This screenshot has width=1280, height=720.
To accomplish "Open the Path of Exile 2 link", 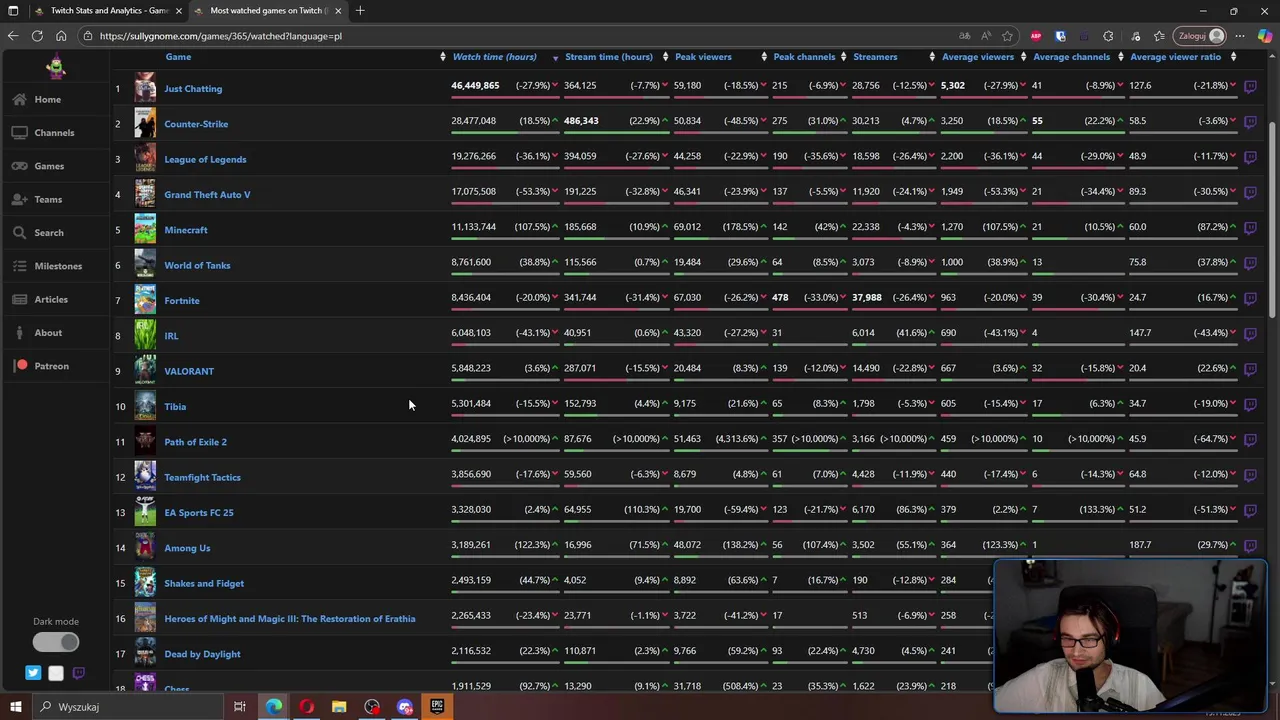I will point(195,442).
